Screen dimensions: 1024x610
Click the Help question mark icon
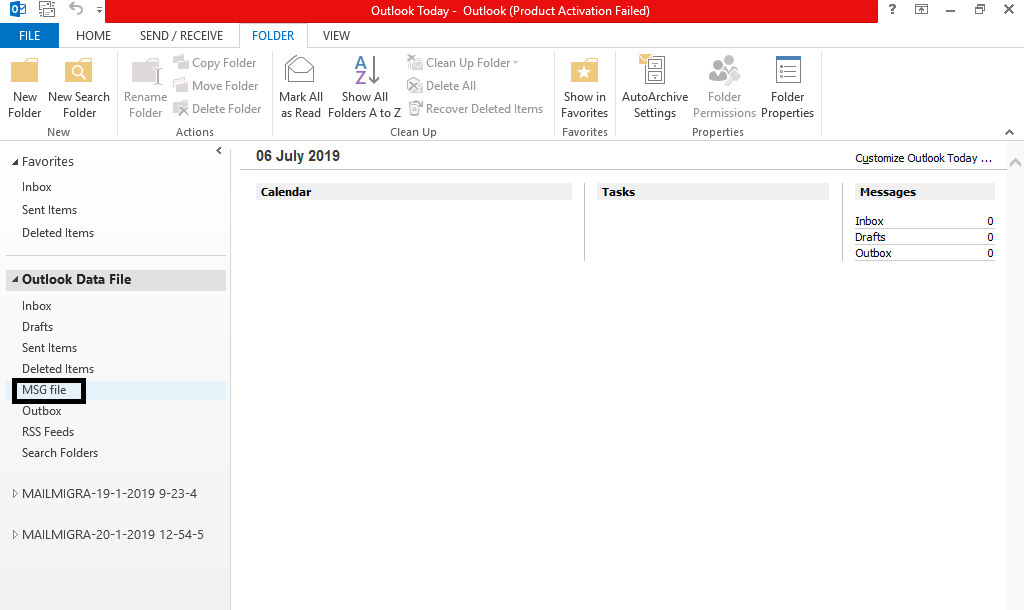(892, 9)
